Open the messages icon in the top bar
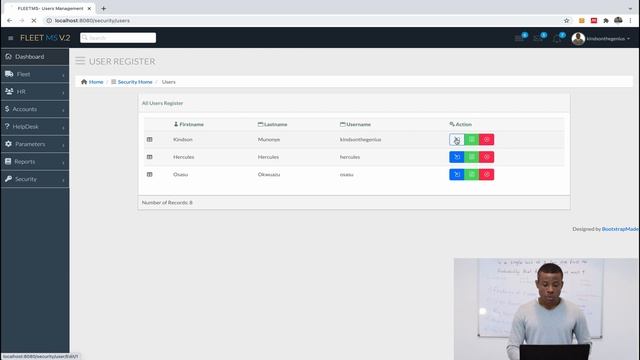This screenshot has width=640, height=360. pyautogui.click(x=519, y=38)
